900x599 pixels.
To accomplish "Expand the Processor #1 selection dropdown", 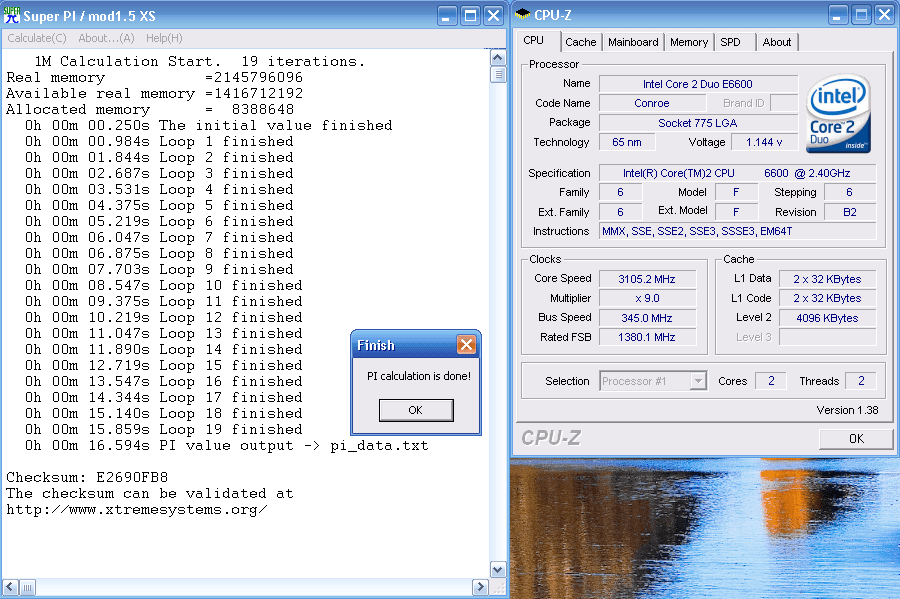I will tap(698, 381).
